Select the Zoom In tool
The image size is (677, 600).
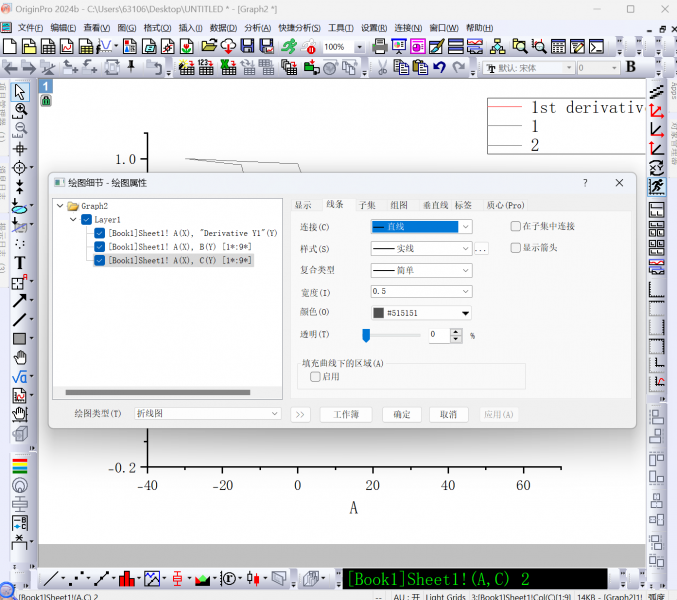click(20, 111)
